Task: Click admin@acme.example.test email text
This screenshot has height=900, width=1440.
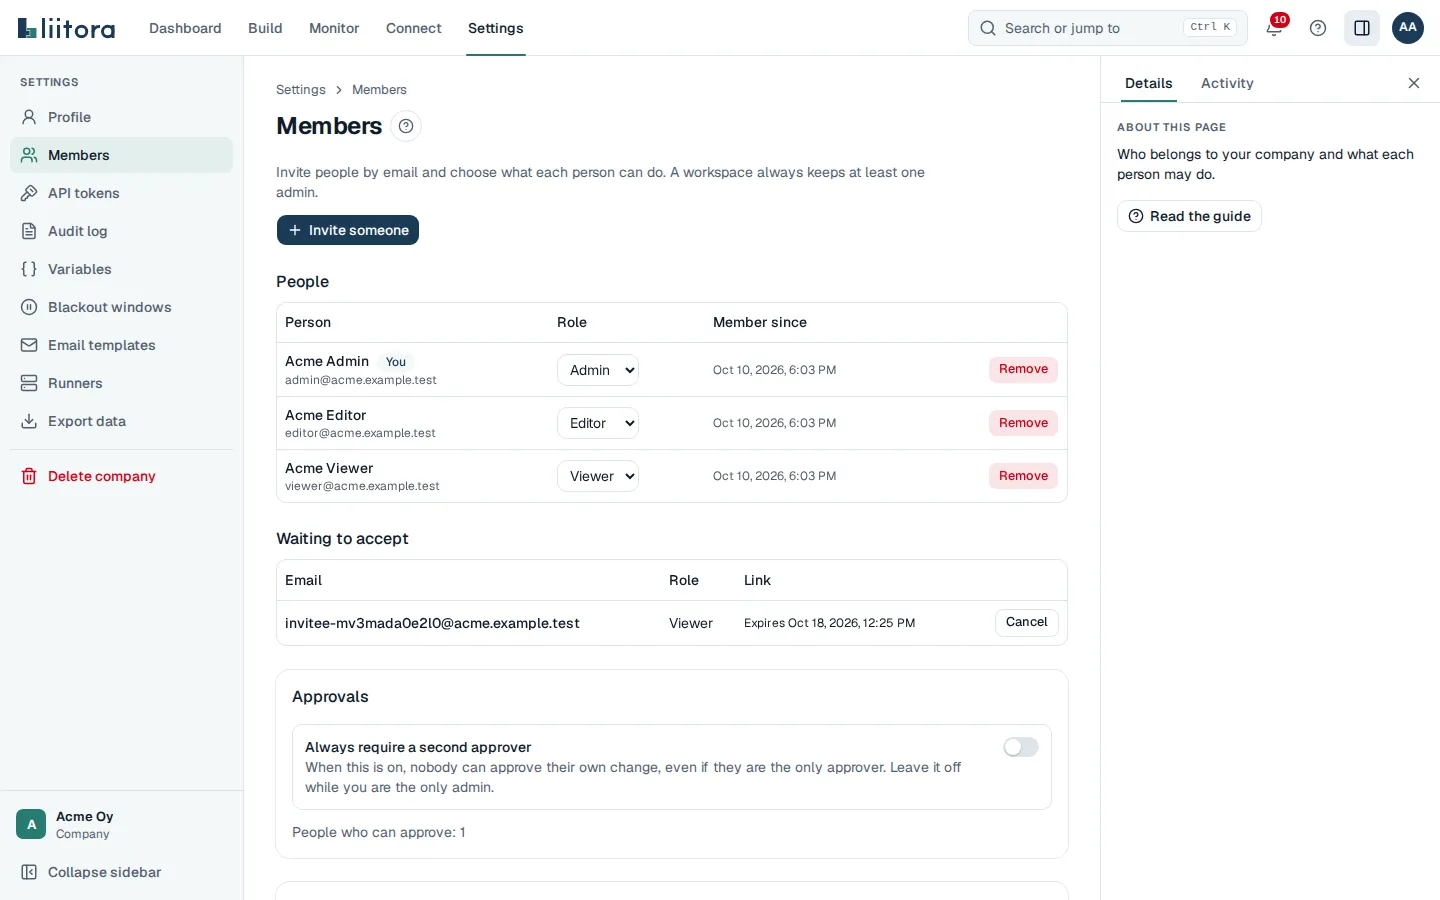Action: point(361,380)
